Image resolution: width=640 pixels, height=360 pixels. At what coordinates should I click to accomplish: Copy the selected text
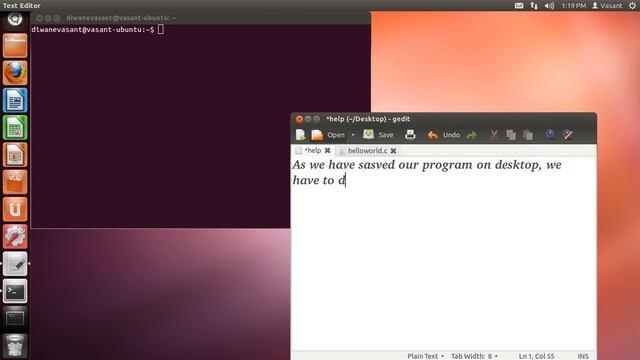click(x=511, y=135)
